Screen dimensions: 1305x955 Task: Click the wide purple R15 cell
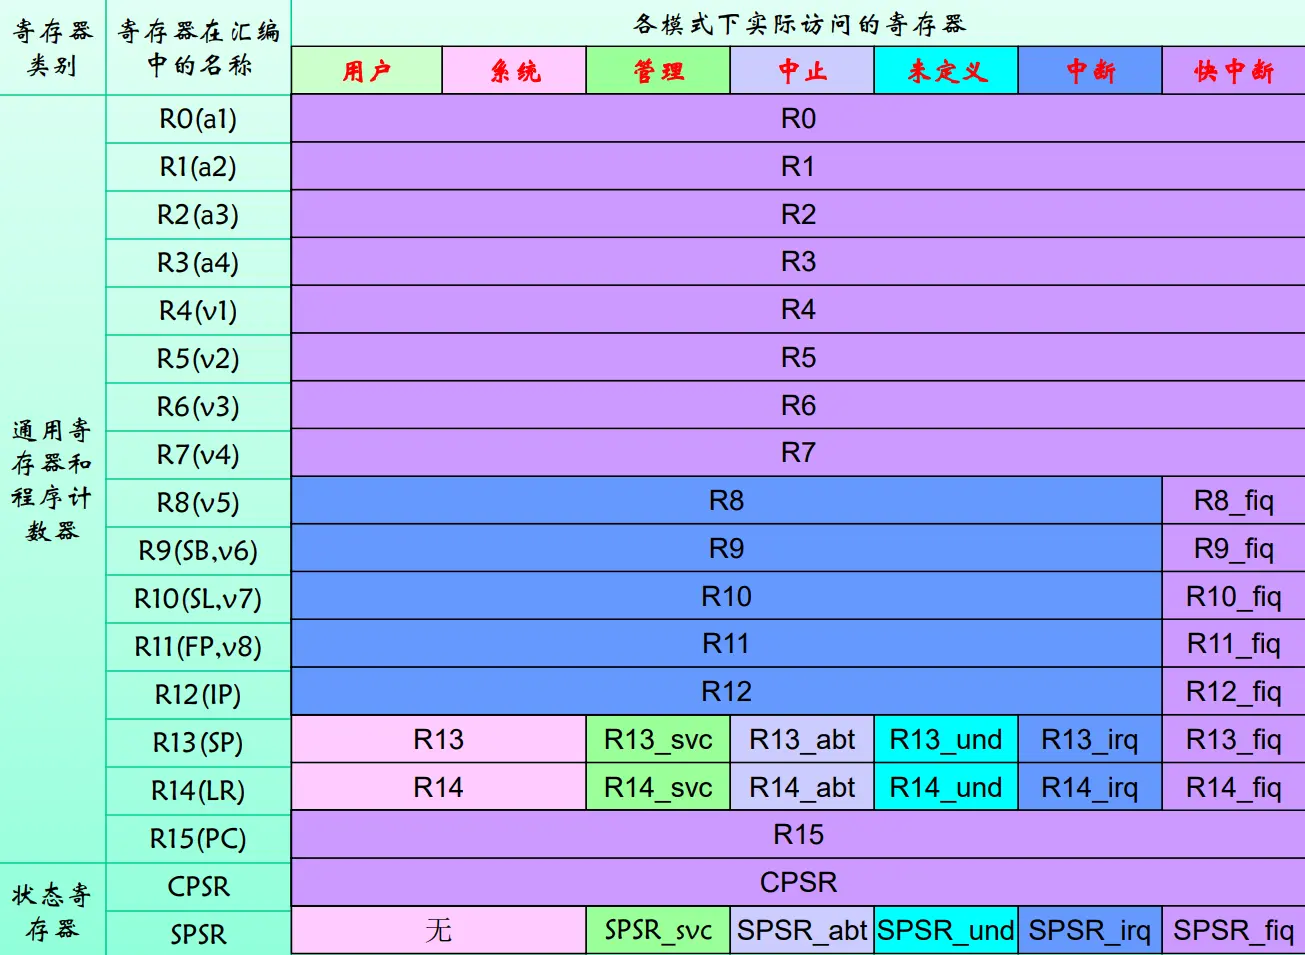[x=798, y=834]
